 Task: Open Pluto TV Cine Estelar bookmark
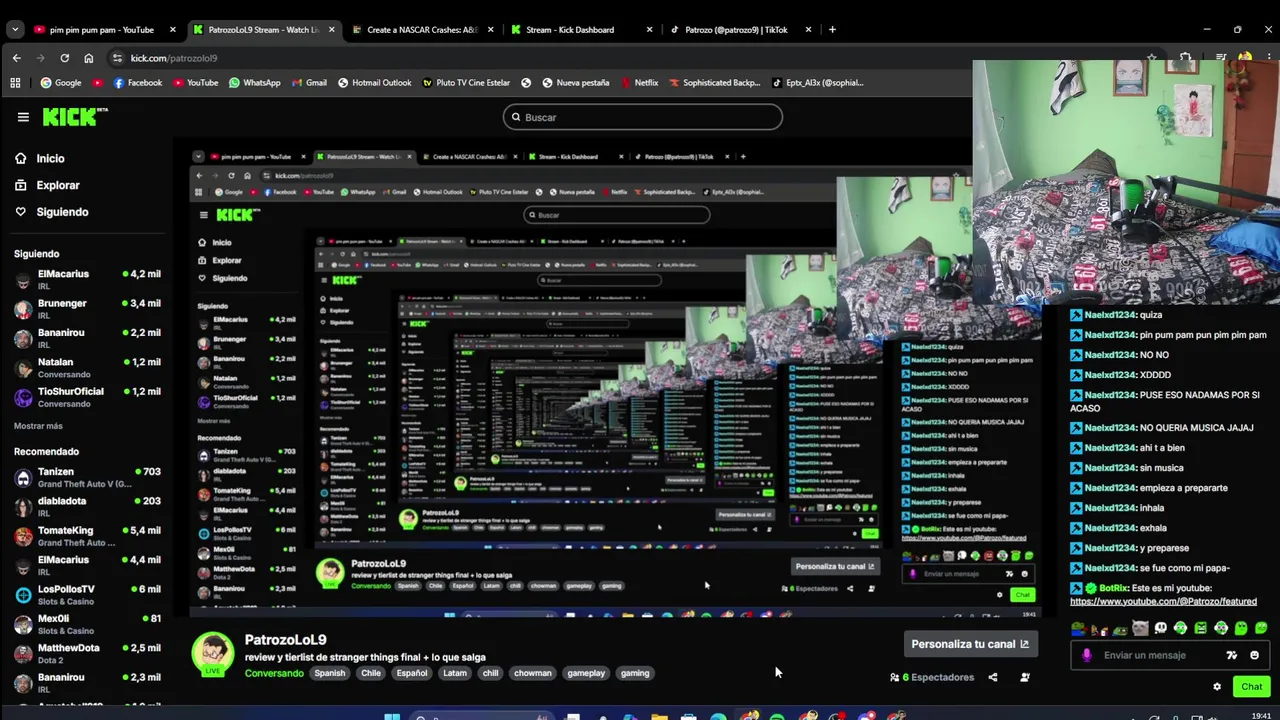tap(466, 83)
